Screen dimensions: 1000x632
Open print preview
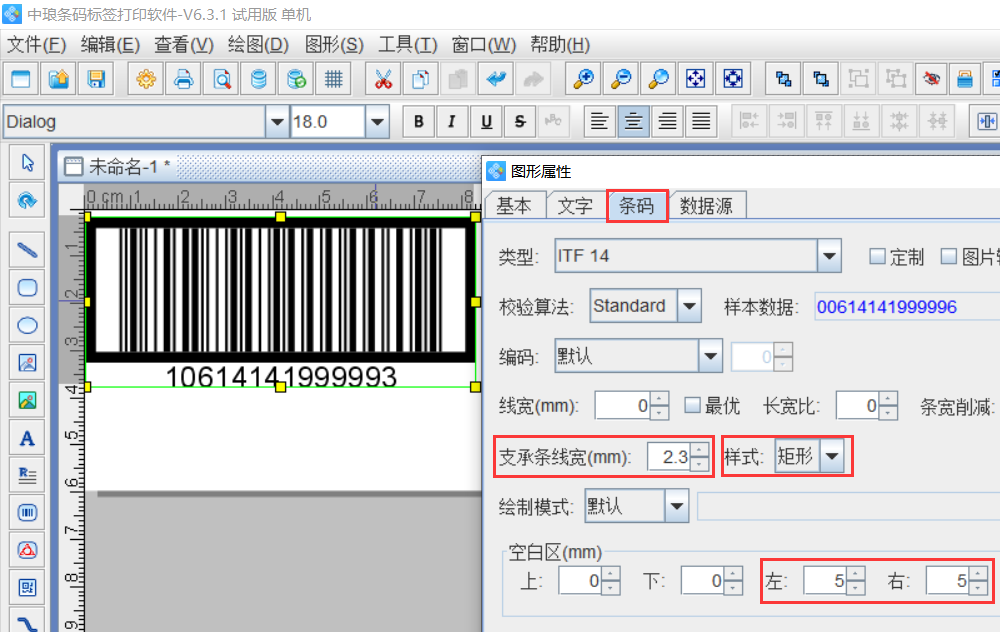[x=221, y=78]
